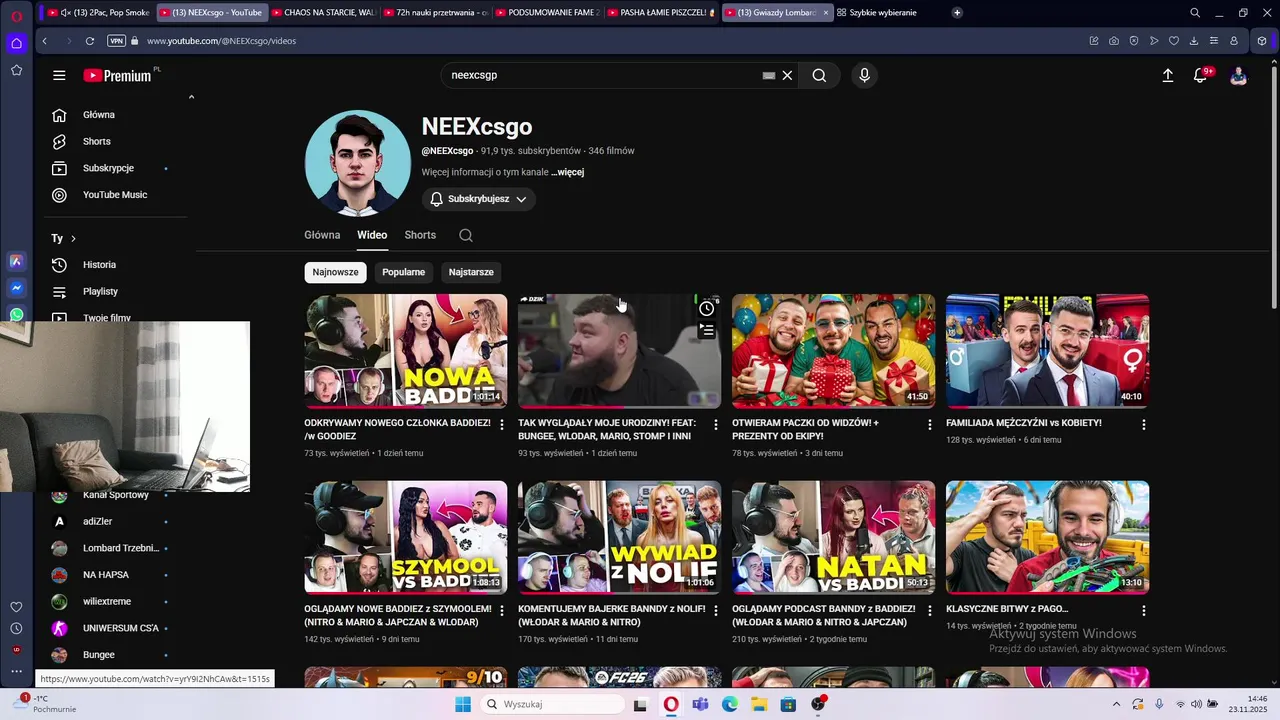
Task: Switch to the channel Główna tab
Action: click(322, 235)
